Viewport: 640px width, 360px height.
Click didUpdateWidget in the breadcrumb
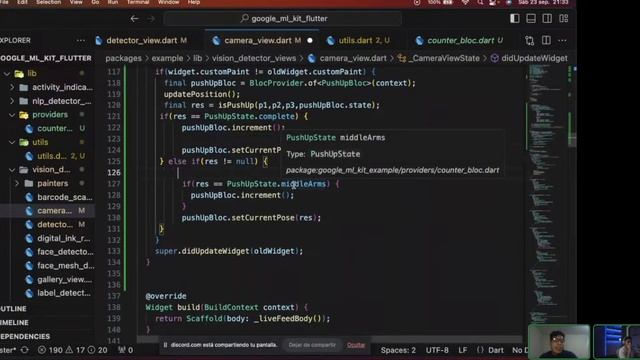pos(534,58)
